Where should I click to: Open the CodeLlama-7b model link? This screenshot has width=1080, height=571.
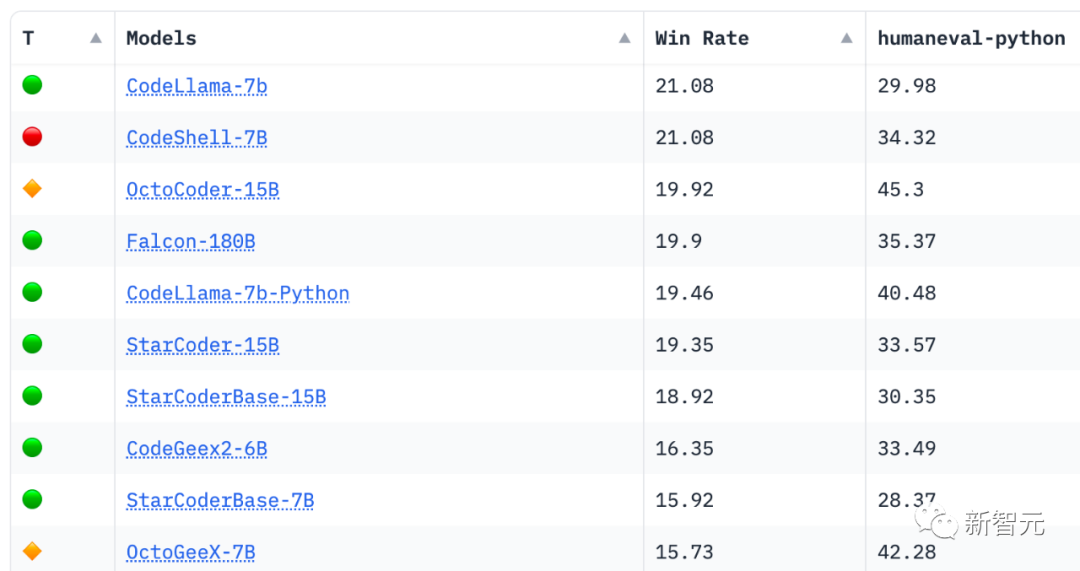tap(197, 86)
